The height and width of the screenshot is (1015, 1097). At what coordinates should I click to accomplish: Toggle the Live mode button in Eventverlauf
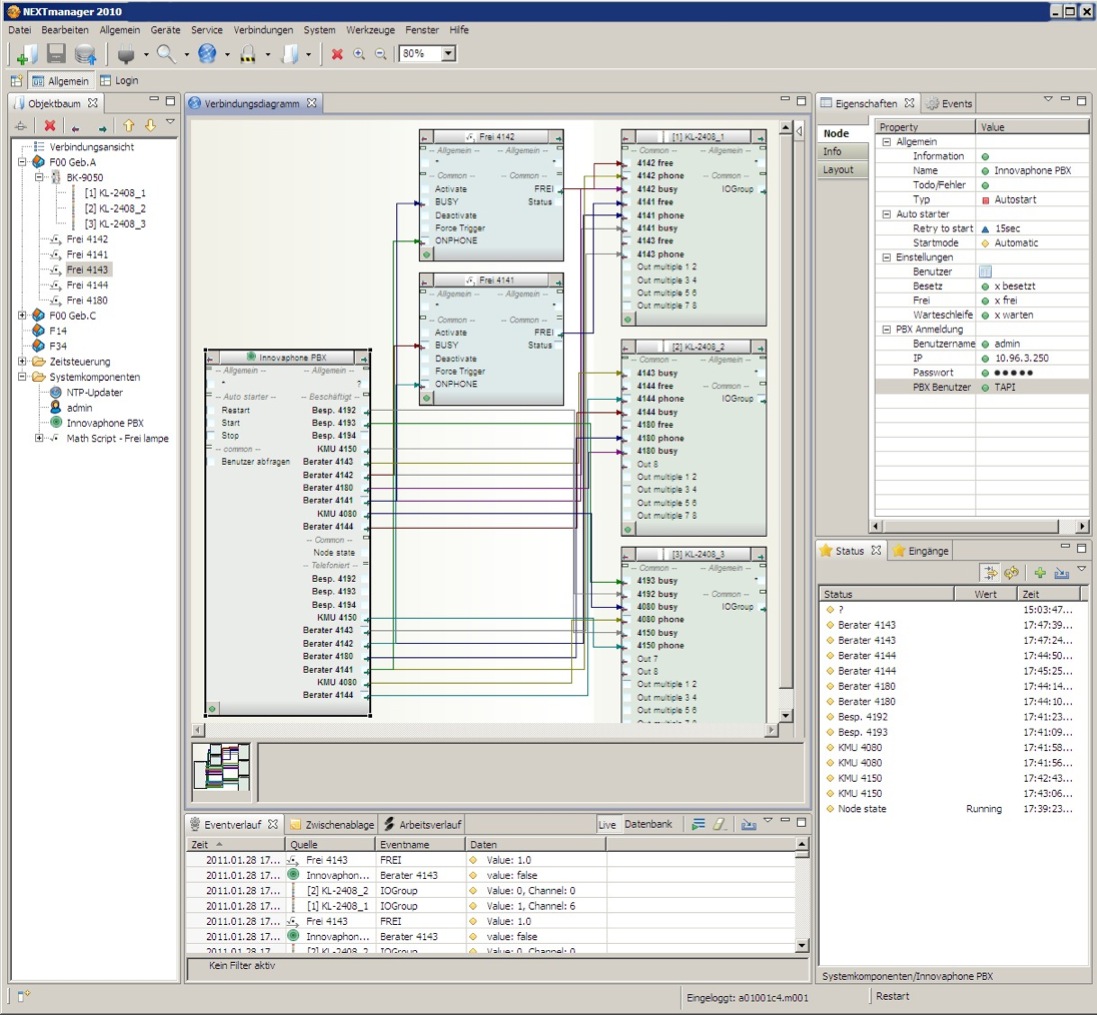coord(607,825)
